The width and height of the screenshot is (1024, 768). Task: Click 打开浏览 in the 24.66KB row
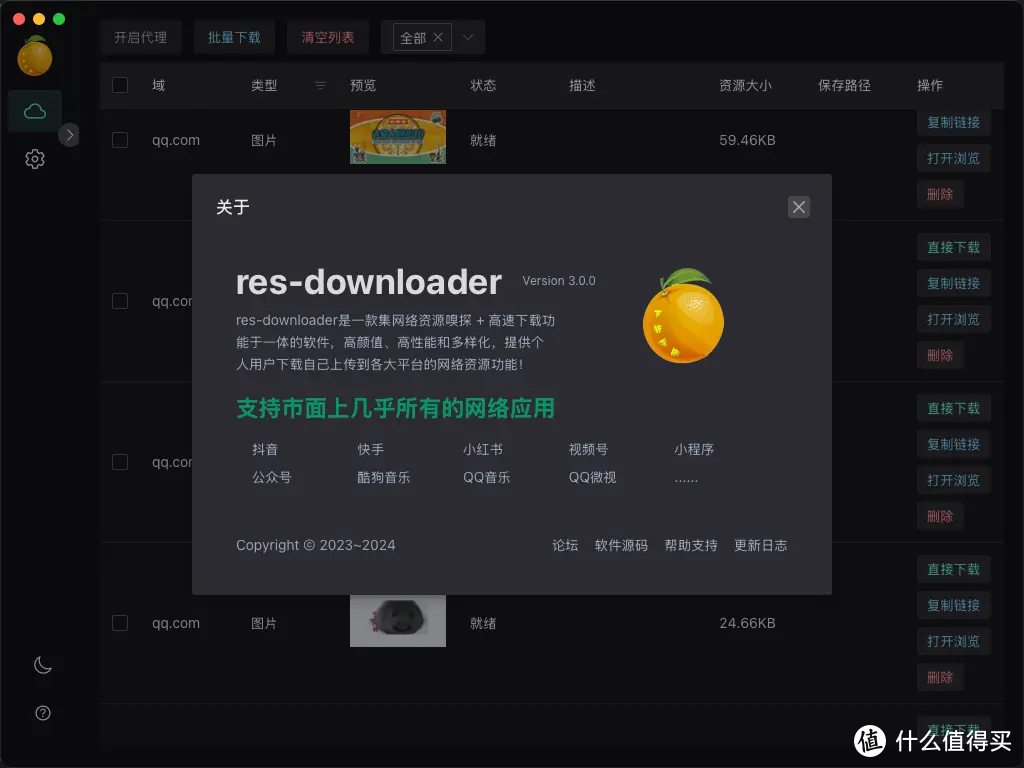953,641
